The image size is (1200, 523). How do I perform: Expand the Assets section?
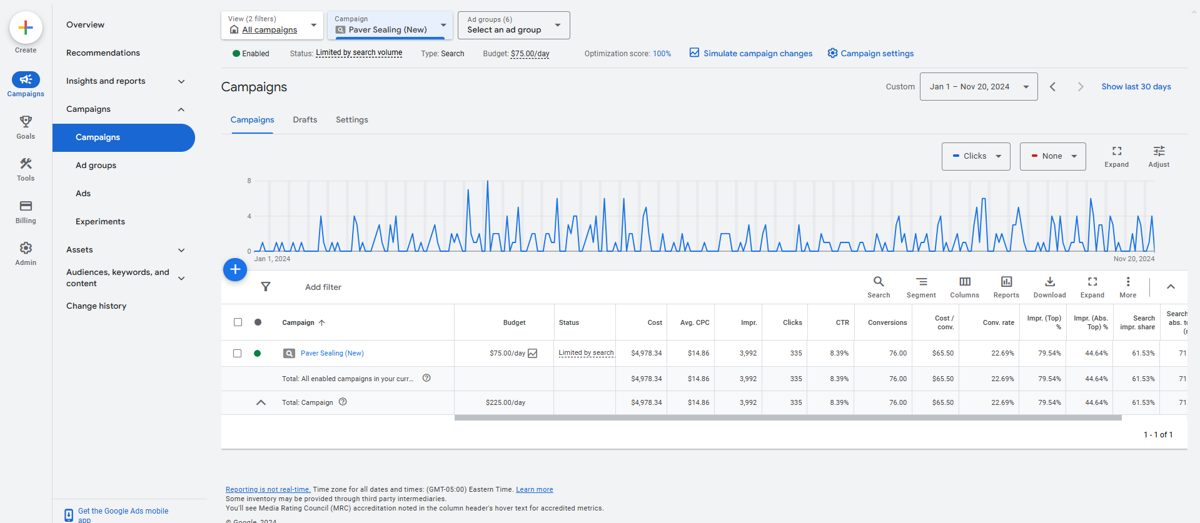pyautogui.click(x=181, y=250)
